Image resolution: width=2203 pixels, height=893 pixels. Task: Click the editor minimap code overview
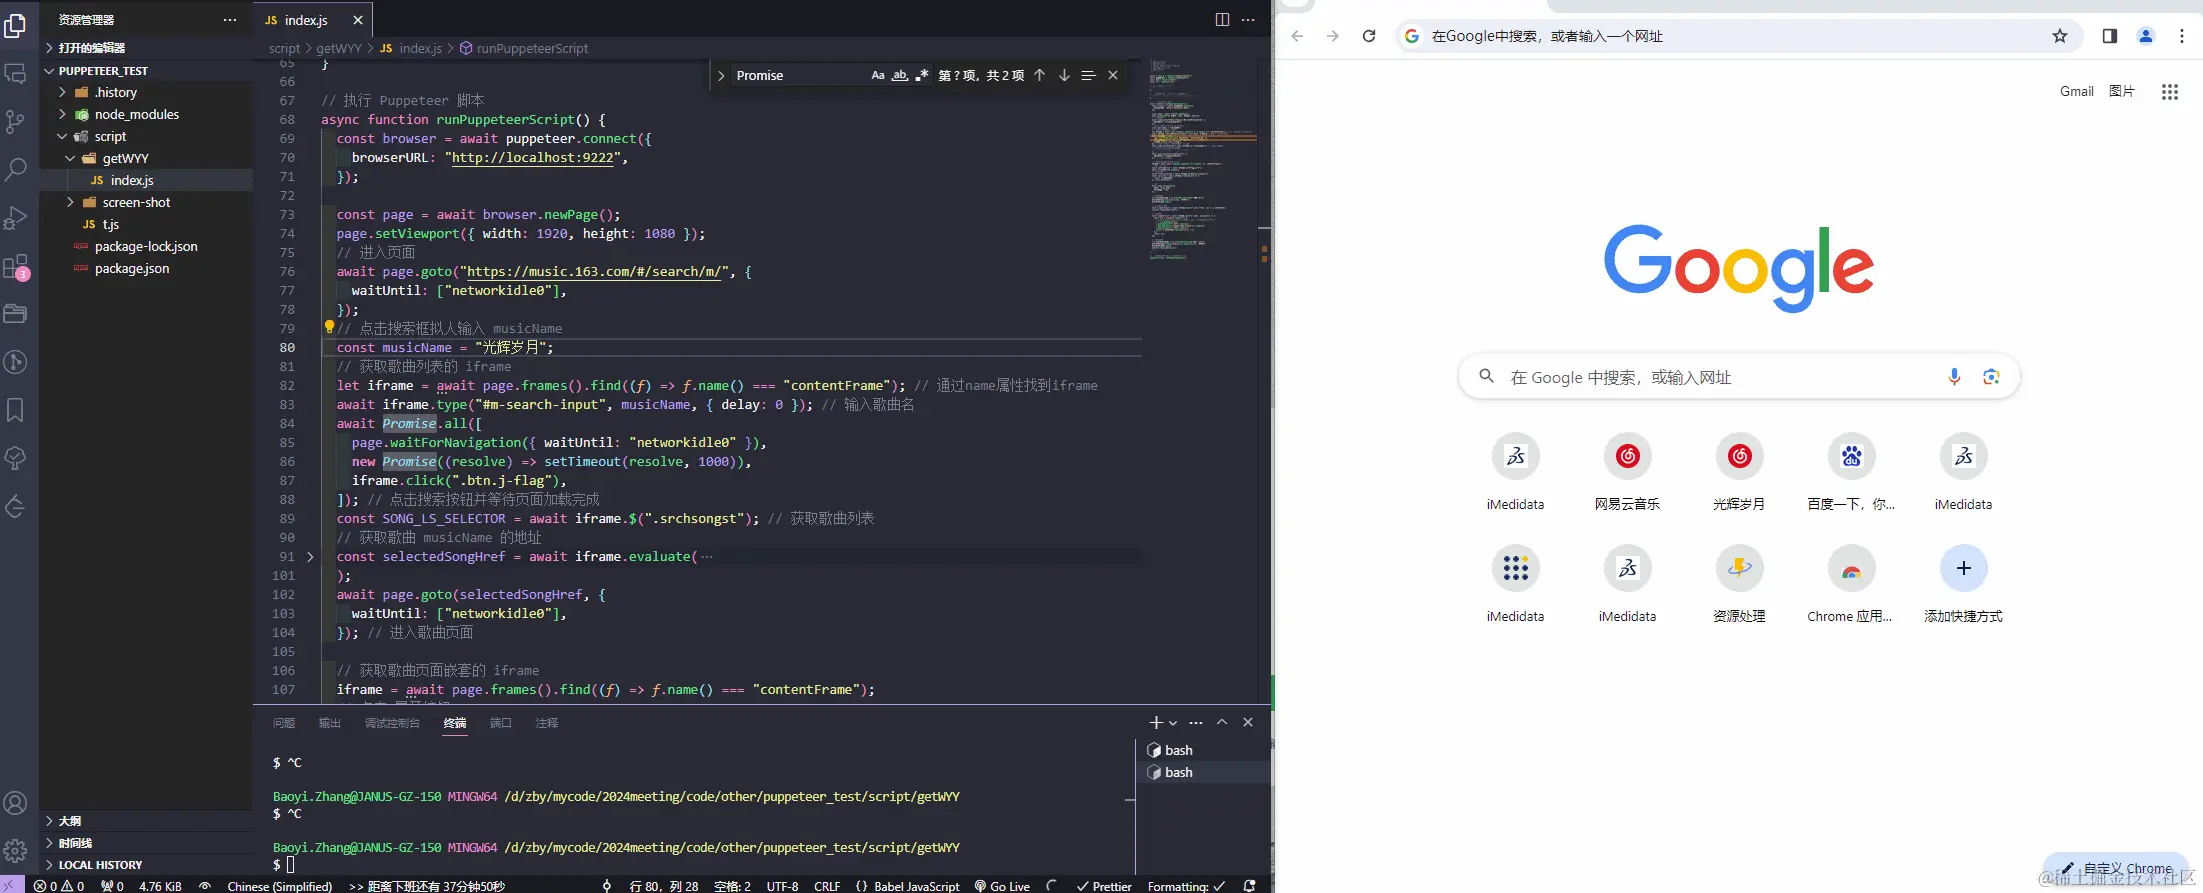click(x=1203, y=160)
